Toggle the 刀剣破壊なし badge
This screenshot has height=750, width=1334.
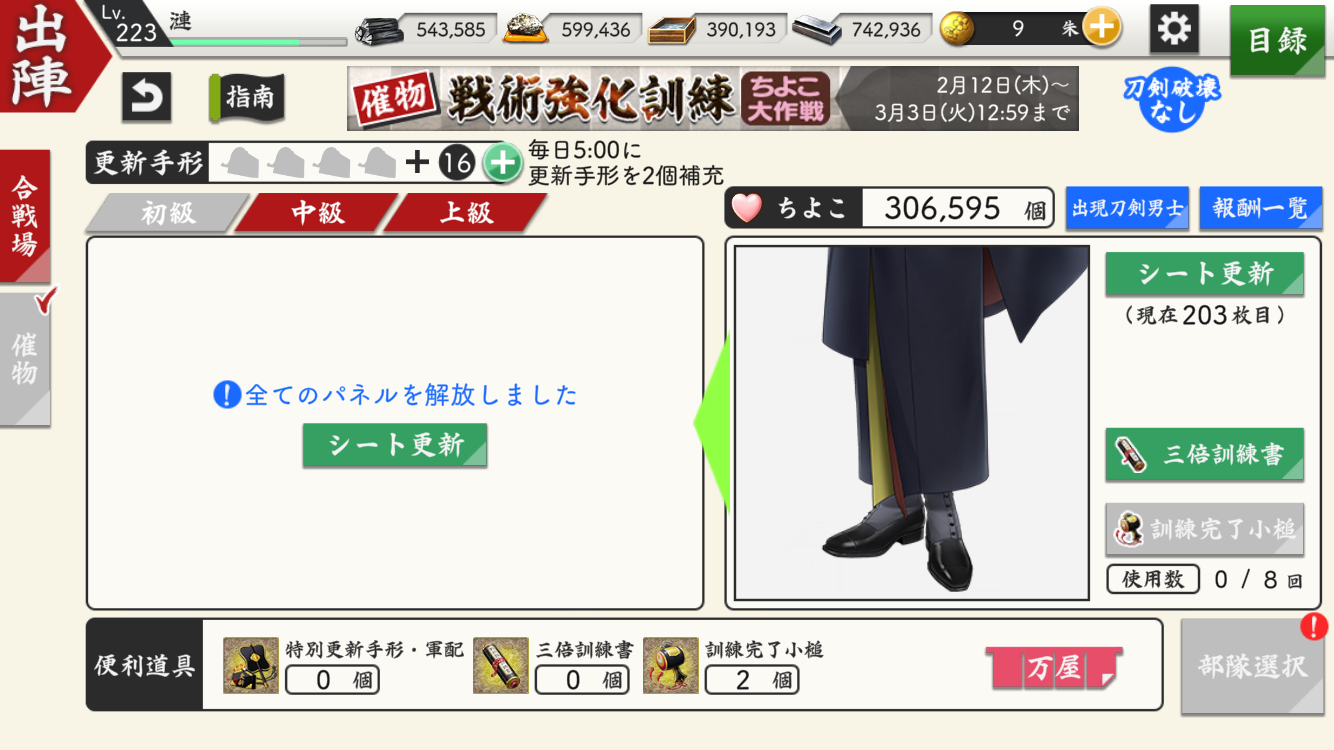[x=1158, y=100]
